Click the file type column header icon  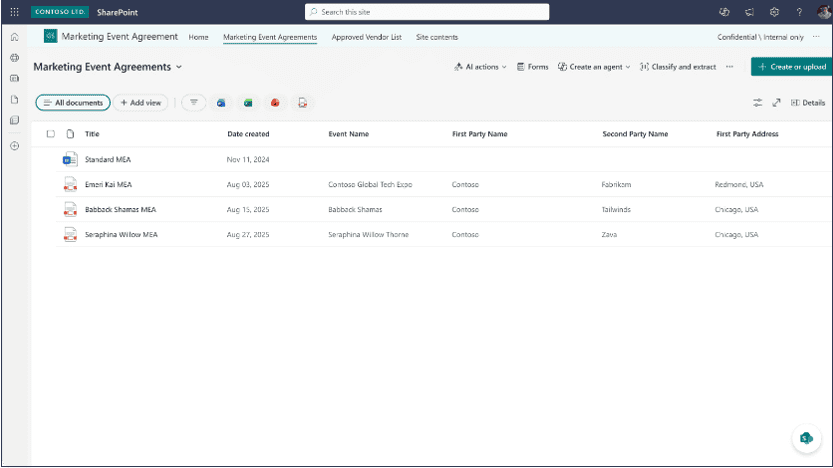pyautogui.click(x=70, y=134)
